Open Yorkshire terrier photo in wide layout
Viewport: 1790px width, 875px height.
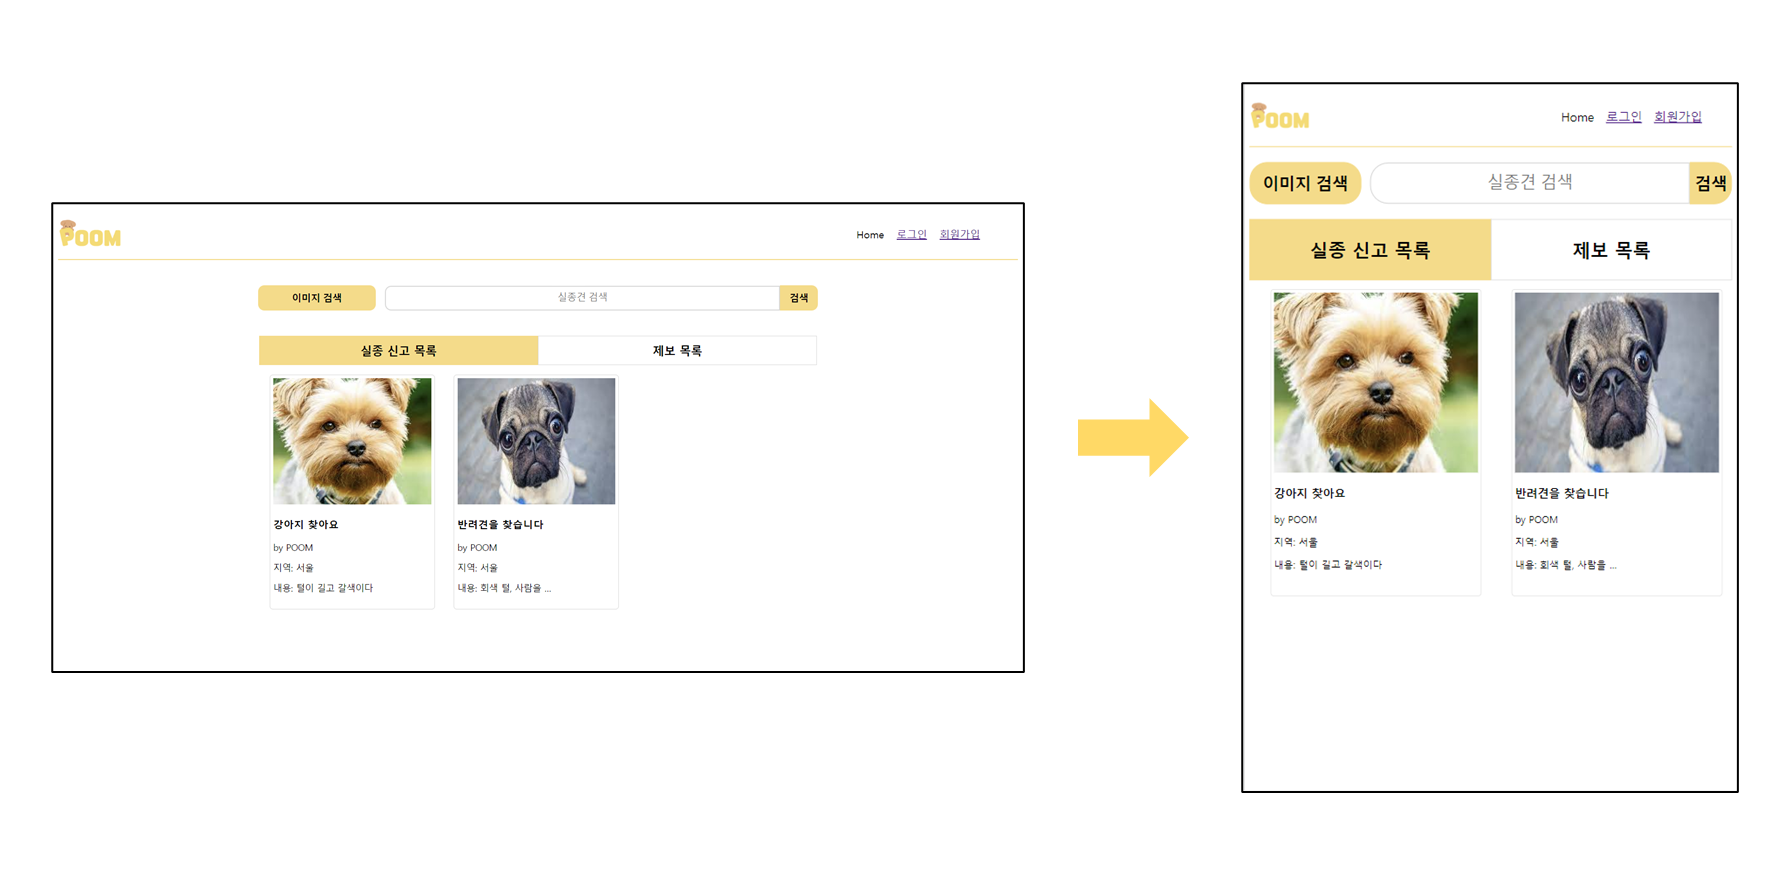pos(352,441)
